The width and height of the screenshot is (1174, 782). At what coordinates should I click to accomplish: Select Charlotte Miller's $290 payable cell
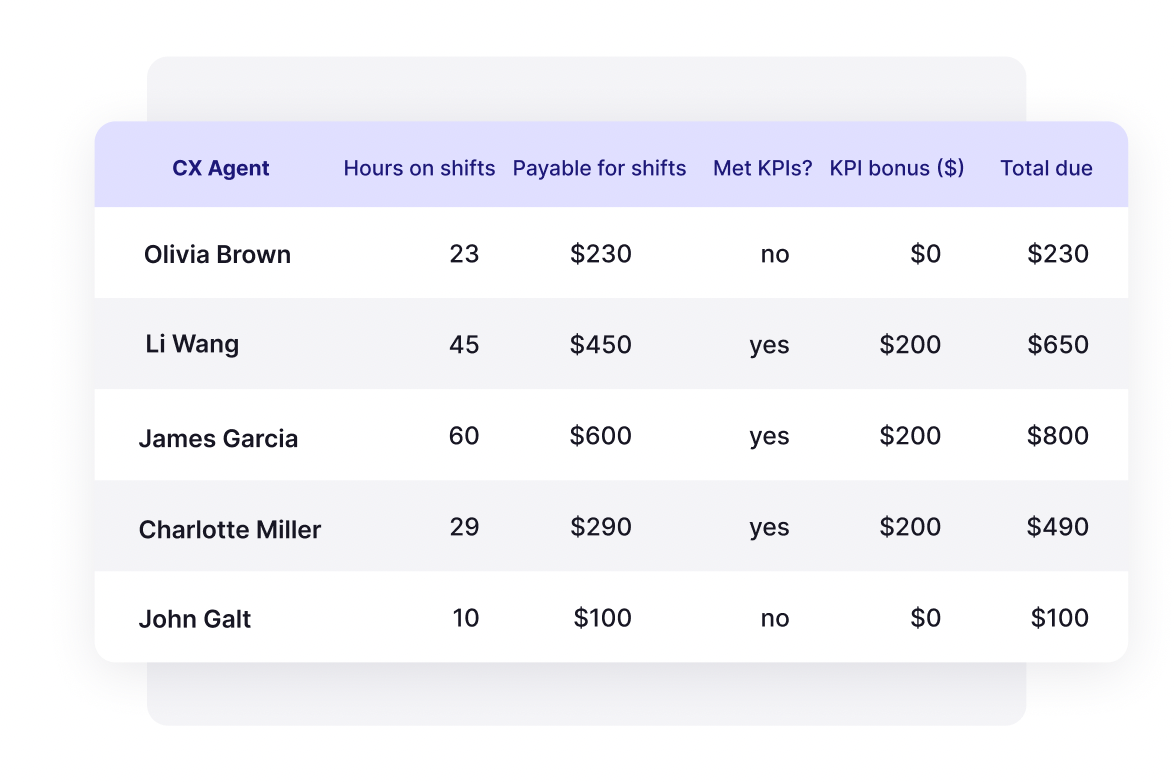[600, 527]
